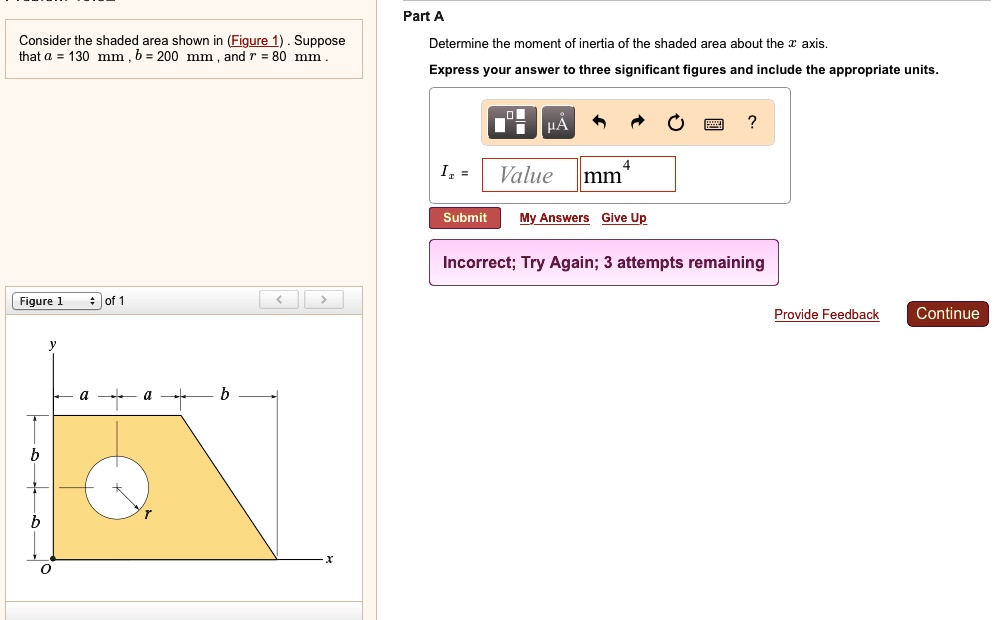Submit the answer
The width and height of the screenshot is (995, 620).
click(464, 217)
